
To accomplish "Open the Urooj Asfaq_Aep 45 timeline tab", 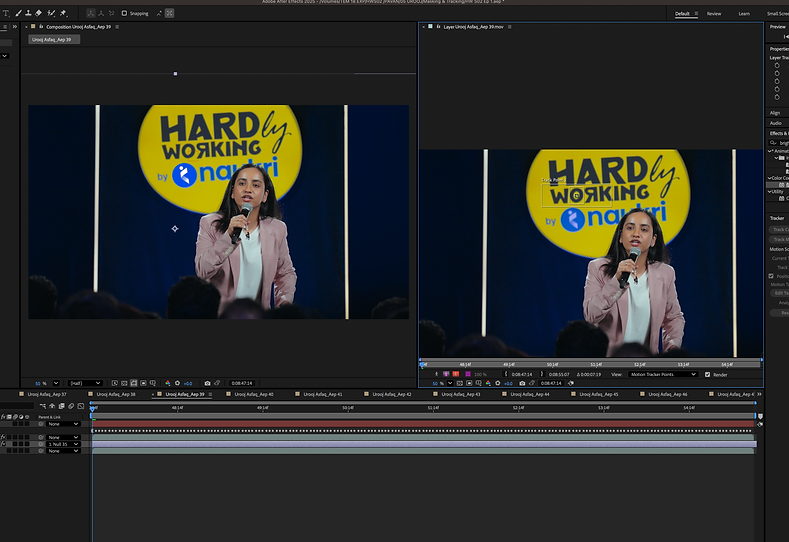I will (598, 394).
